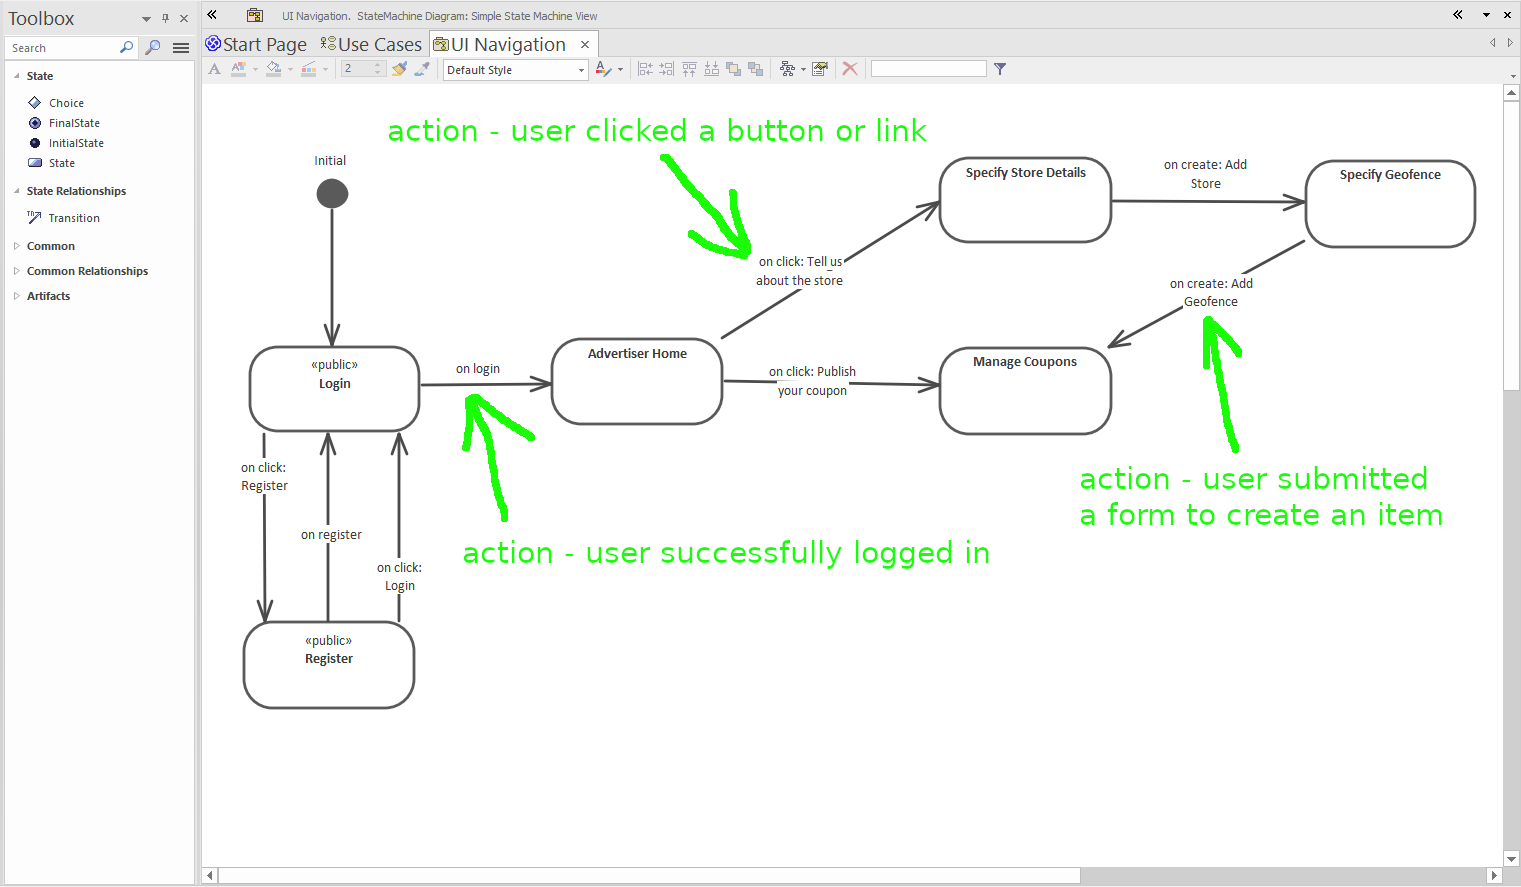1521x887 pixels.
Task: Click the diagram properties icon in the toolbar
Action: (820, 68)
